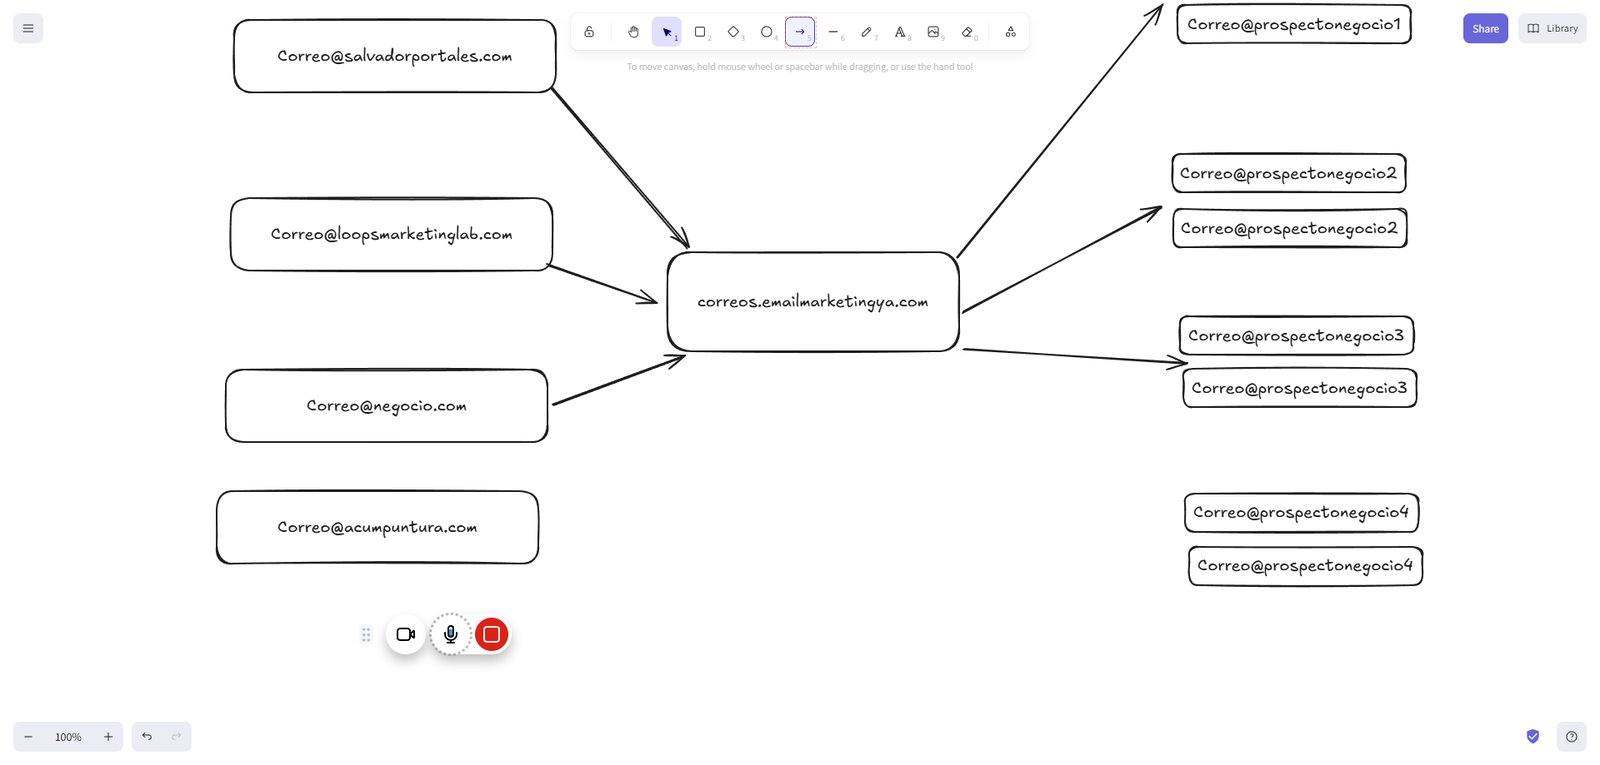Screen dimensions: 1600x765
Task: Grab the recording bar drag handle
Action: [x=366, y=634]
